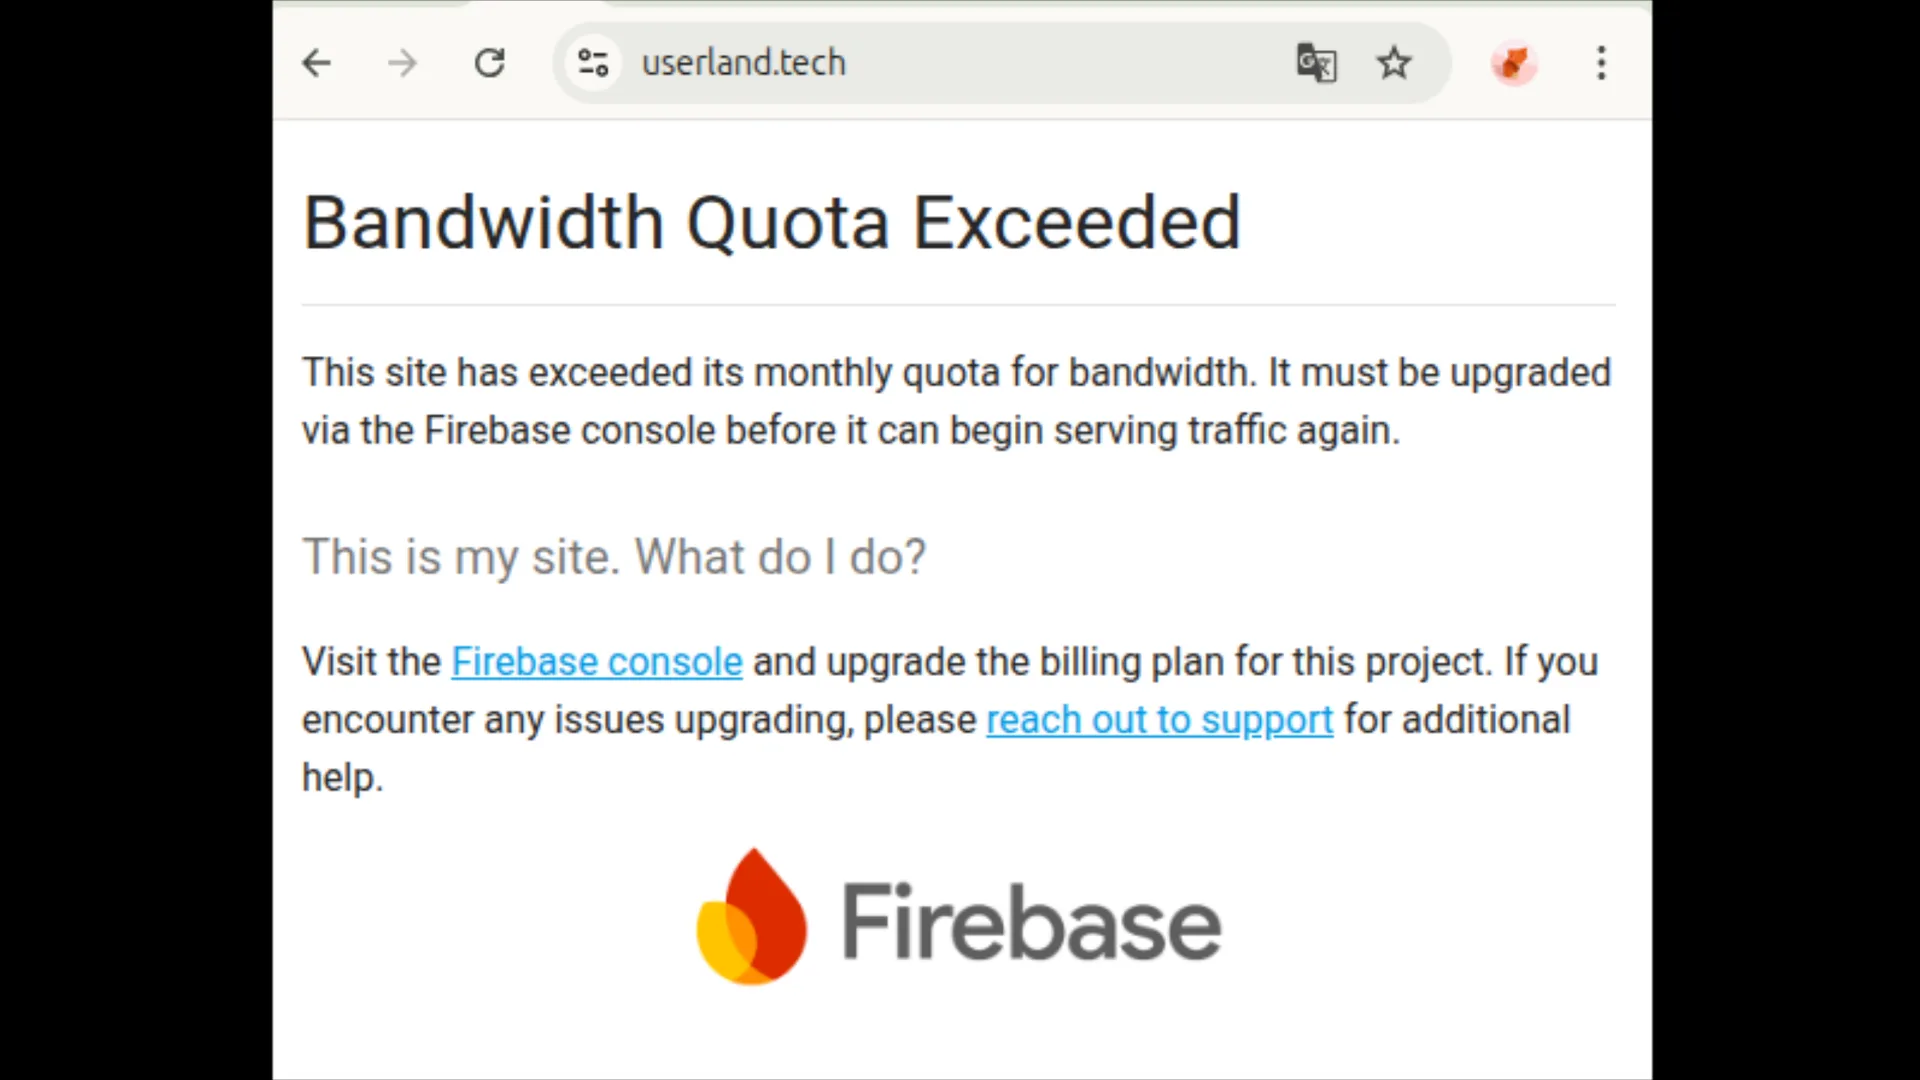
Task: Open the Chrome three-dot menu
Action: pos(1601,63)
